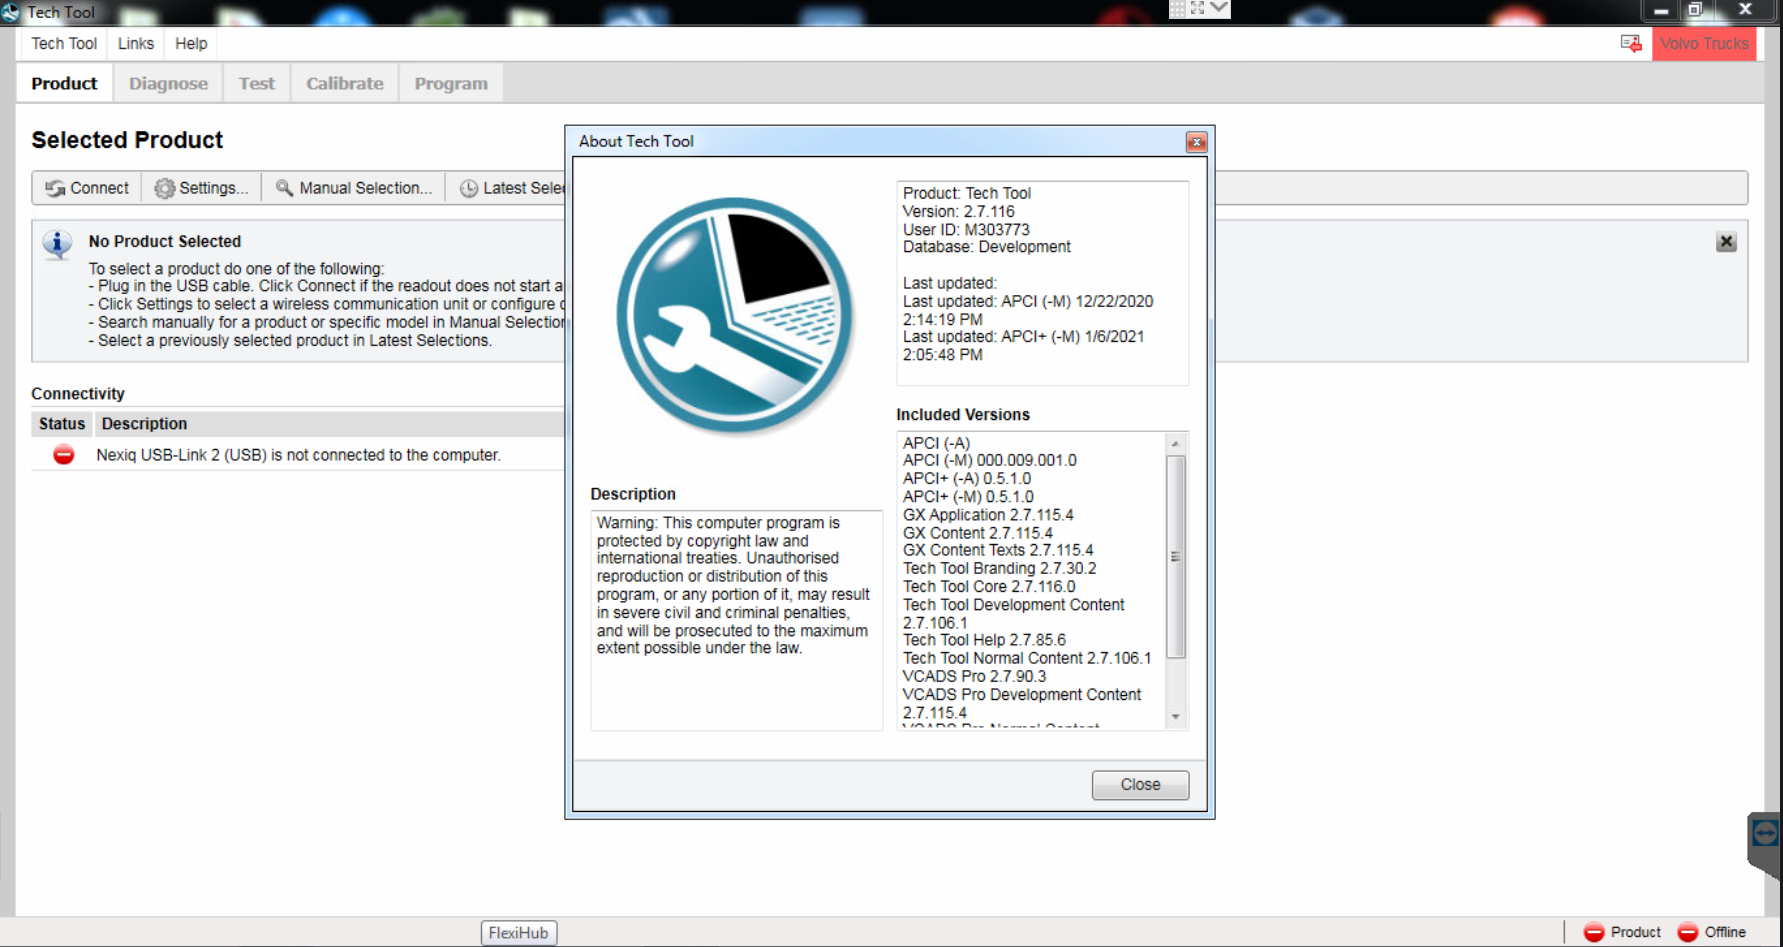This screenshot has height=947, width=1783.
Task: Select the Nexiq USB-Link 2 connectivity row
Action: tap(298, 455)
